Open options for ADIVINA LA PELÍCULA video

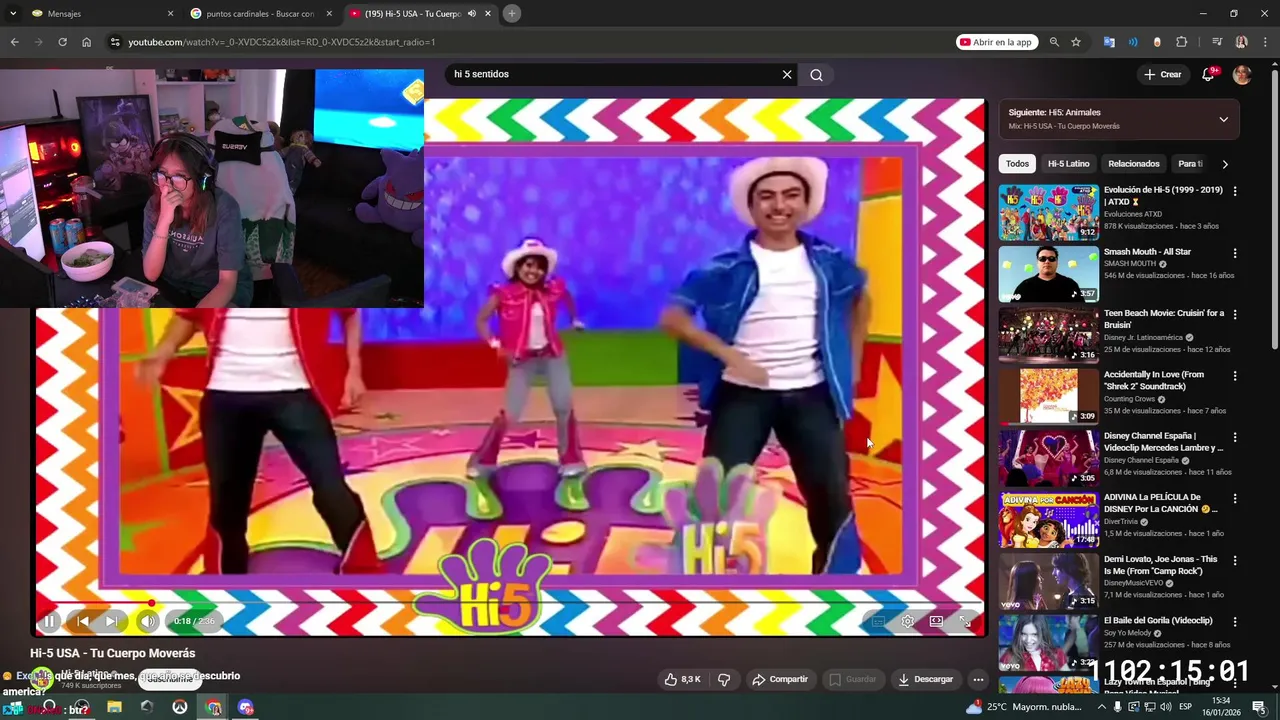click(x=1235, y=498)
